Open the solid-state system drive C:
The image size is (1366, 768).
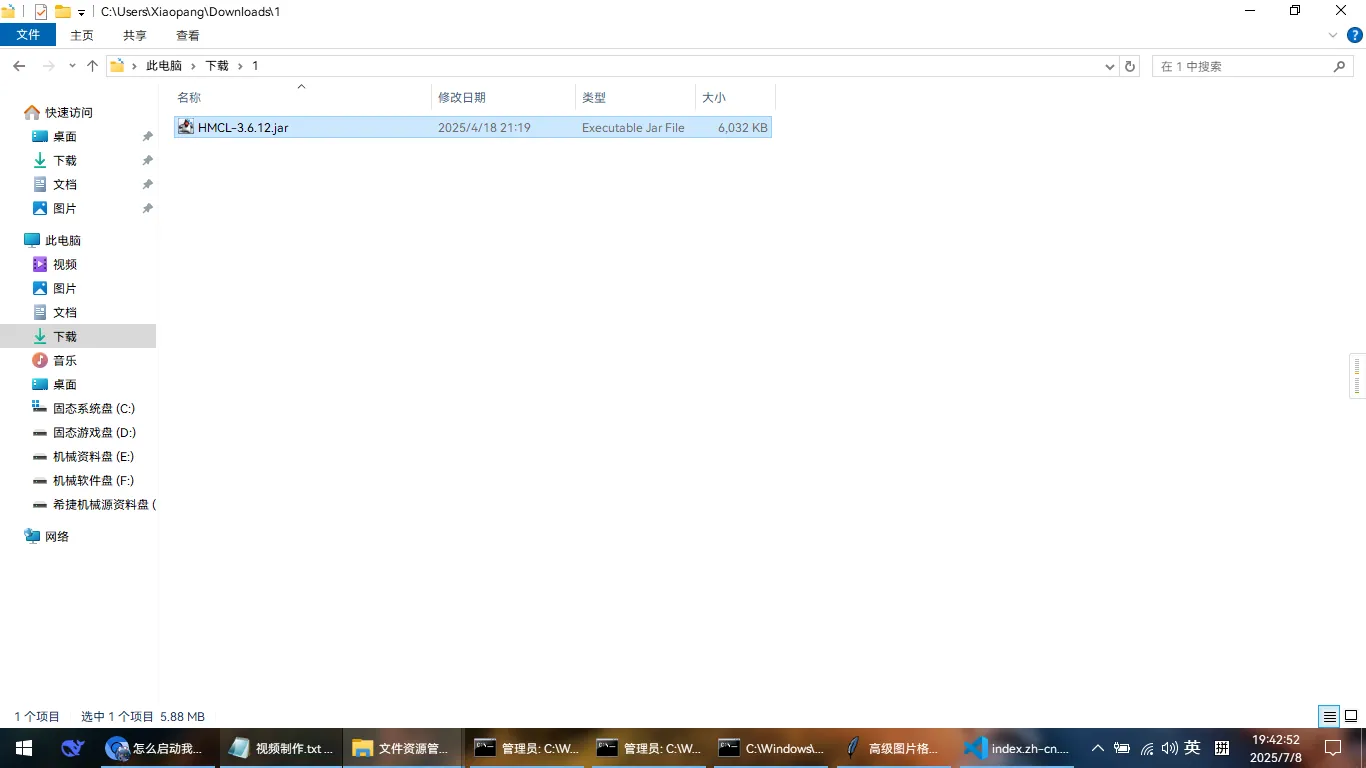tap(93, 408)
